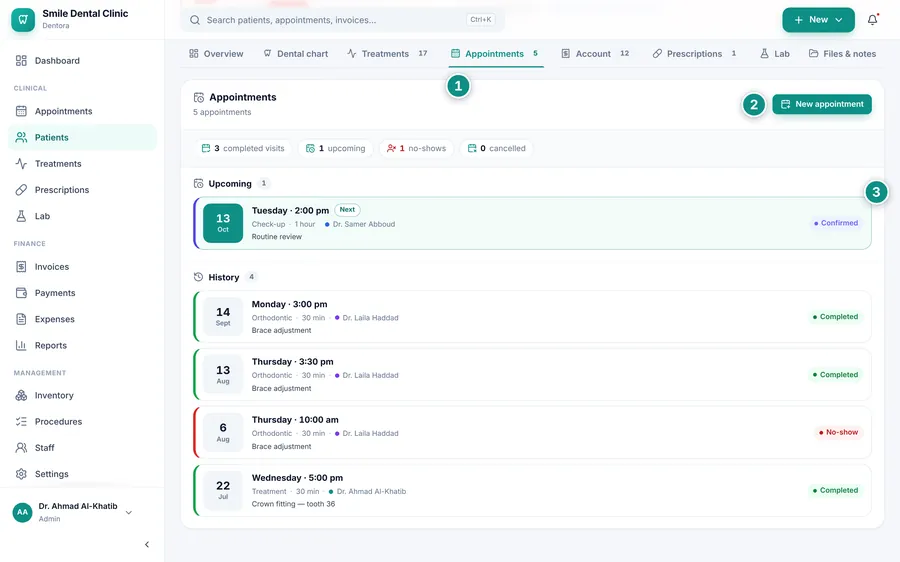900x562 pixels.
Task: Click the Confirmed status badge
Action: click(836, 223)
